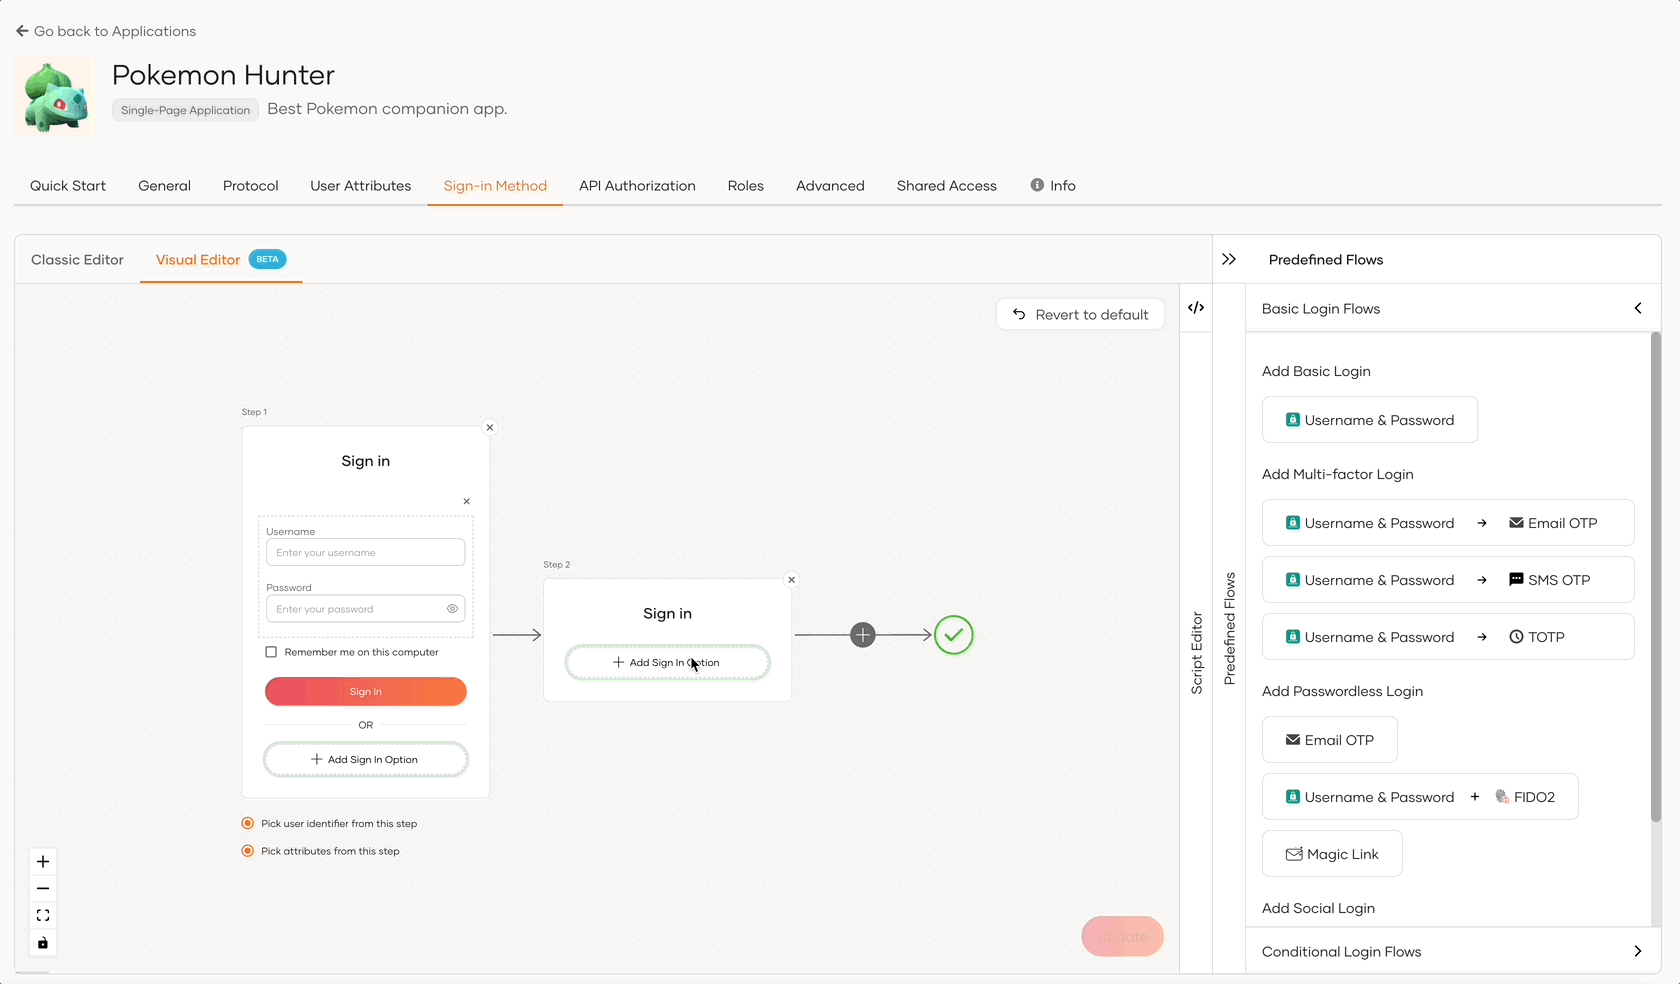Add Username & Password with TOTP flow
The width and height of the screenshot is (1680, 984).
[x=1448, y=637]
